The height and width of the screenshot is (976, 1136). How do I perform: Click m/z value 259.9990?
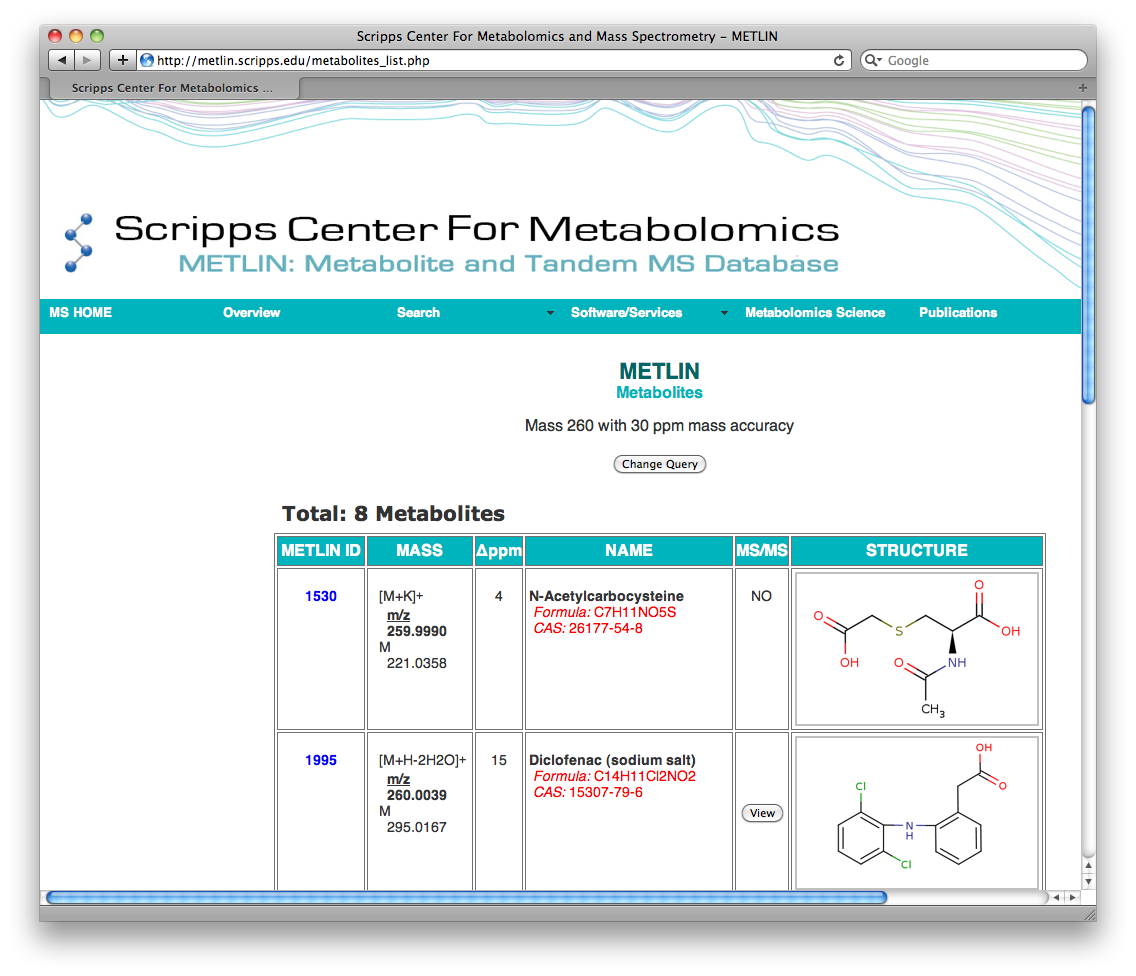[x=417, y=631]
